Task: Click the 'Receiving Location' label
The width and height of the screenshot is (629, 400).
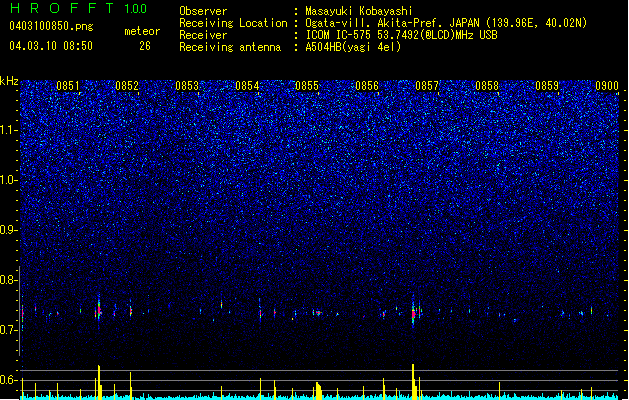Action: click(233, 23)
